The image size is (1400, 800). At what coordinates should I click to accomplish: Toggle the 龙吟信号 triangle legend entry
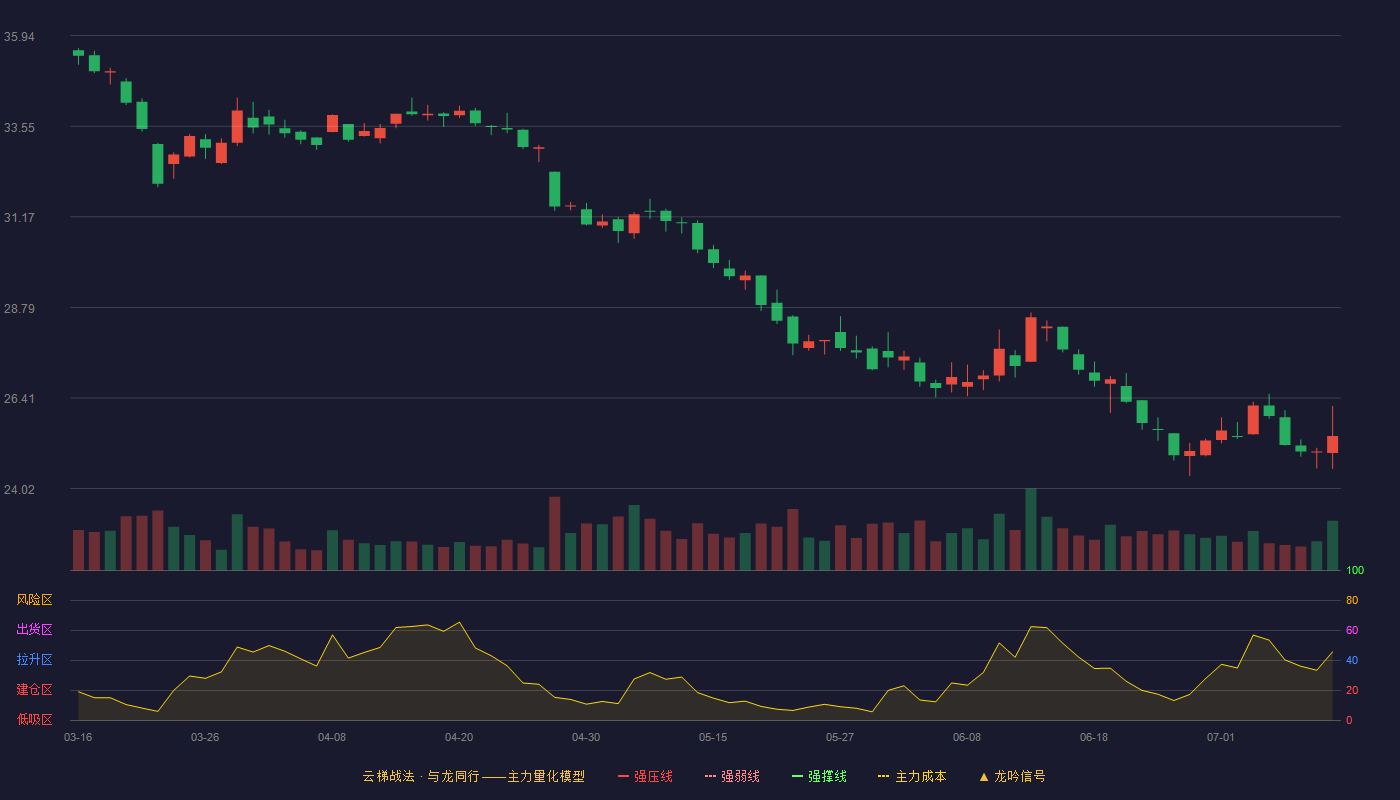click(1012, 776)
